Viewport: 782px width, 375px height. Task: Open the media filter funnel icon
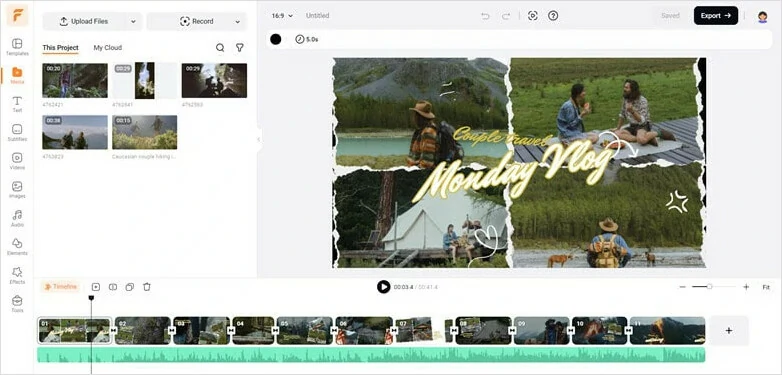click(x=240, y=48)
